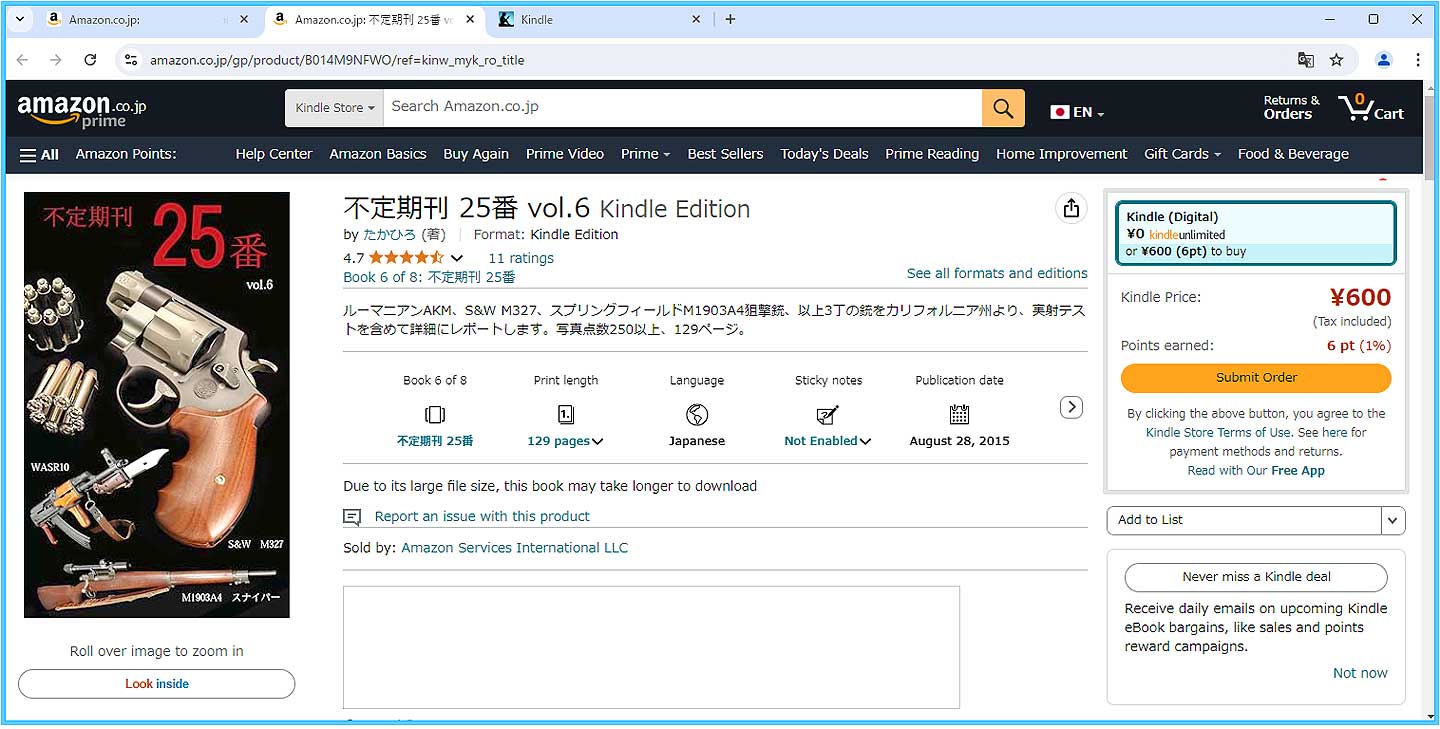Viewport: 1440px width, 729px height.
Task: Expand the 129 pages print length details
Action: coord(565,441)
